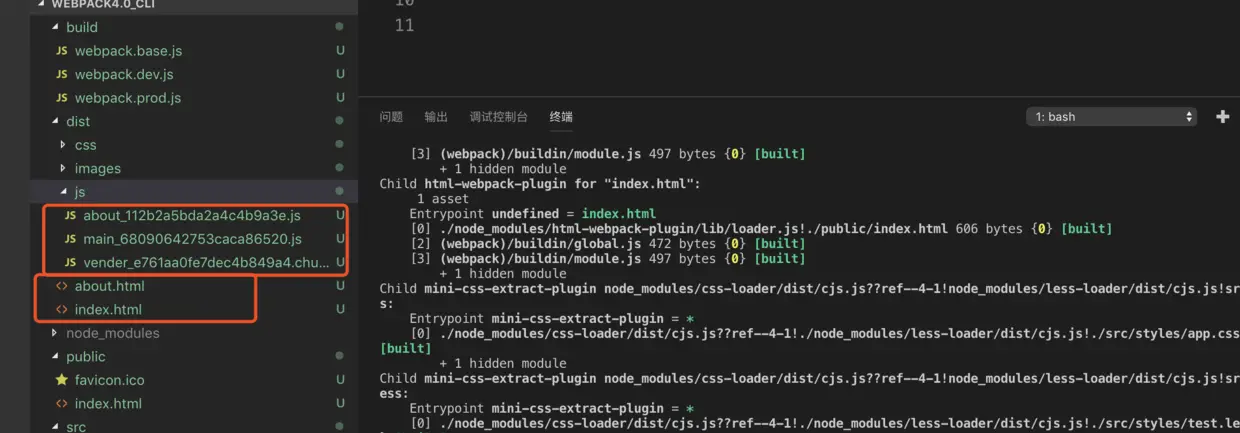Click the src/styles/test.le terminal output line

825,424
